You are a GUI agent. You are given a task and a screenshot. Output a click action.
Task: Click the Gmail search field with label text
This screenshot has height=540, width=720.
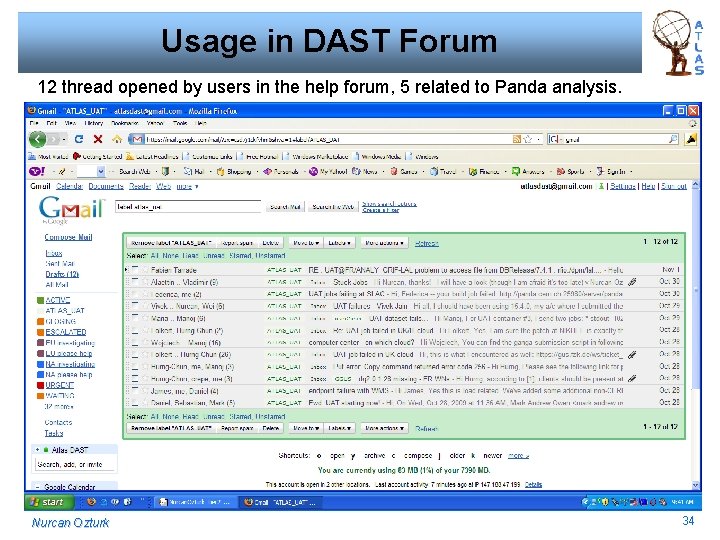click(188, 207)
